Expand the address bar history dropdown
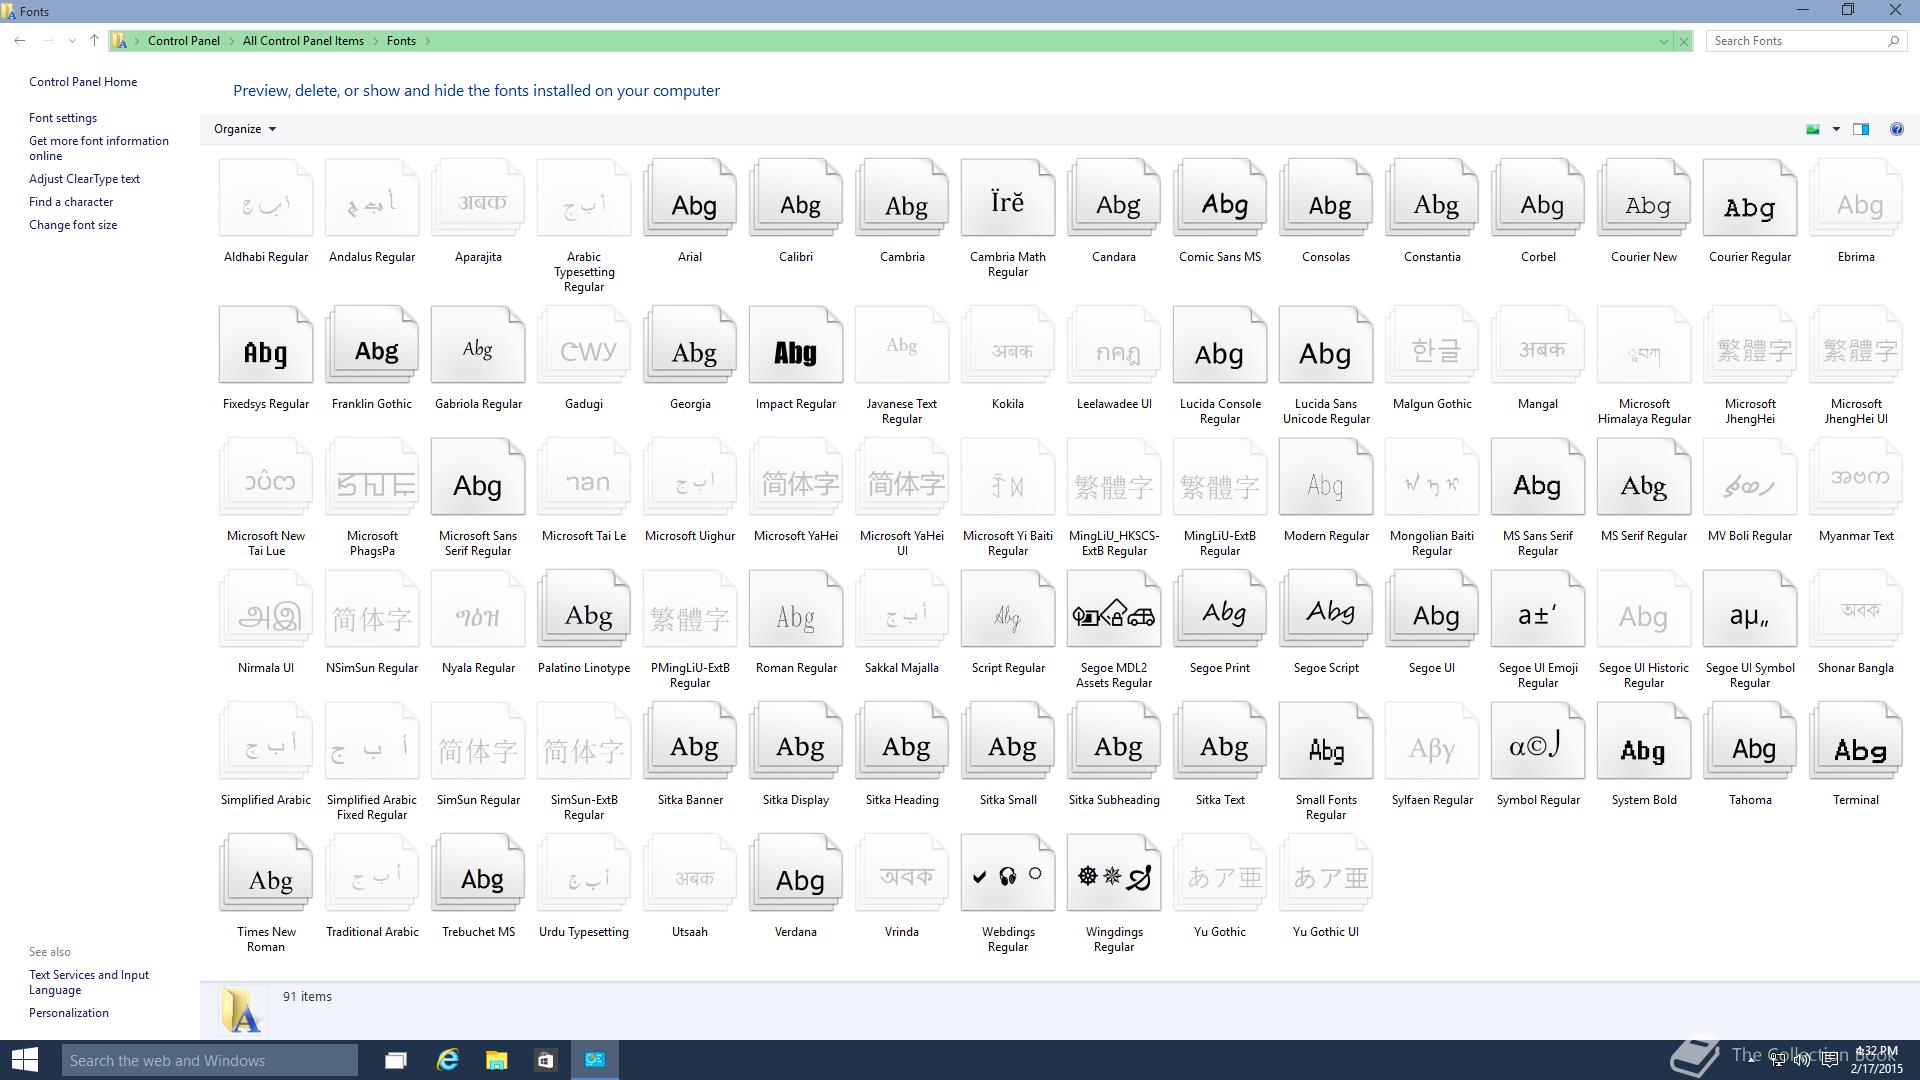 (1664, 41)
